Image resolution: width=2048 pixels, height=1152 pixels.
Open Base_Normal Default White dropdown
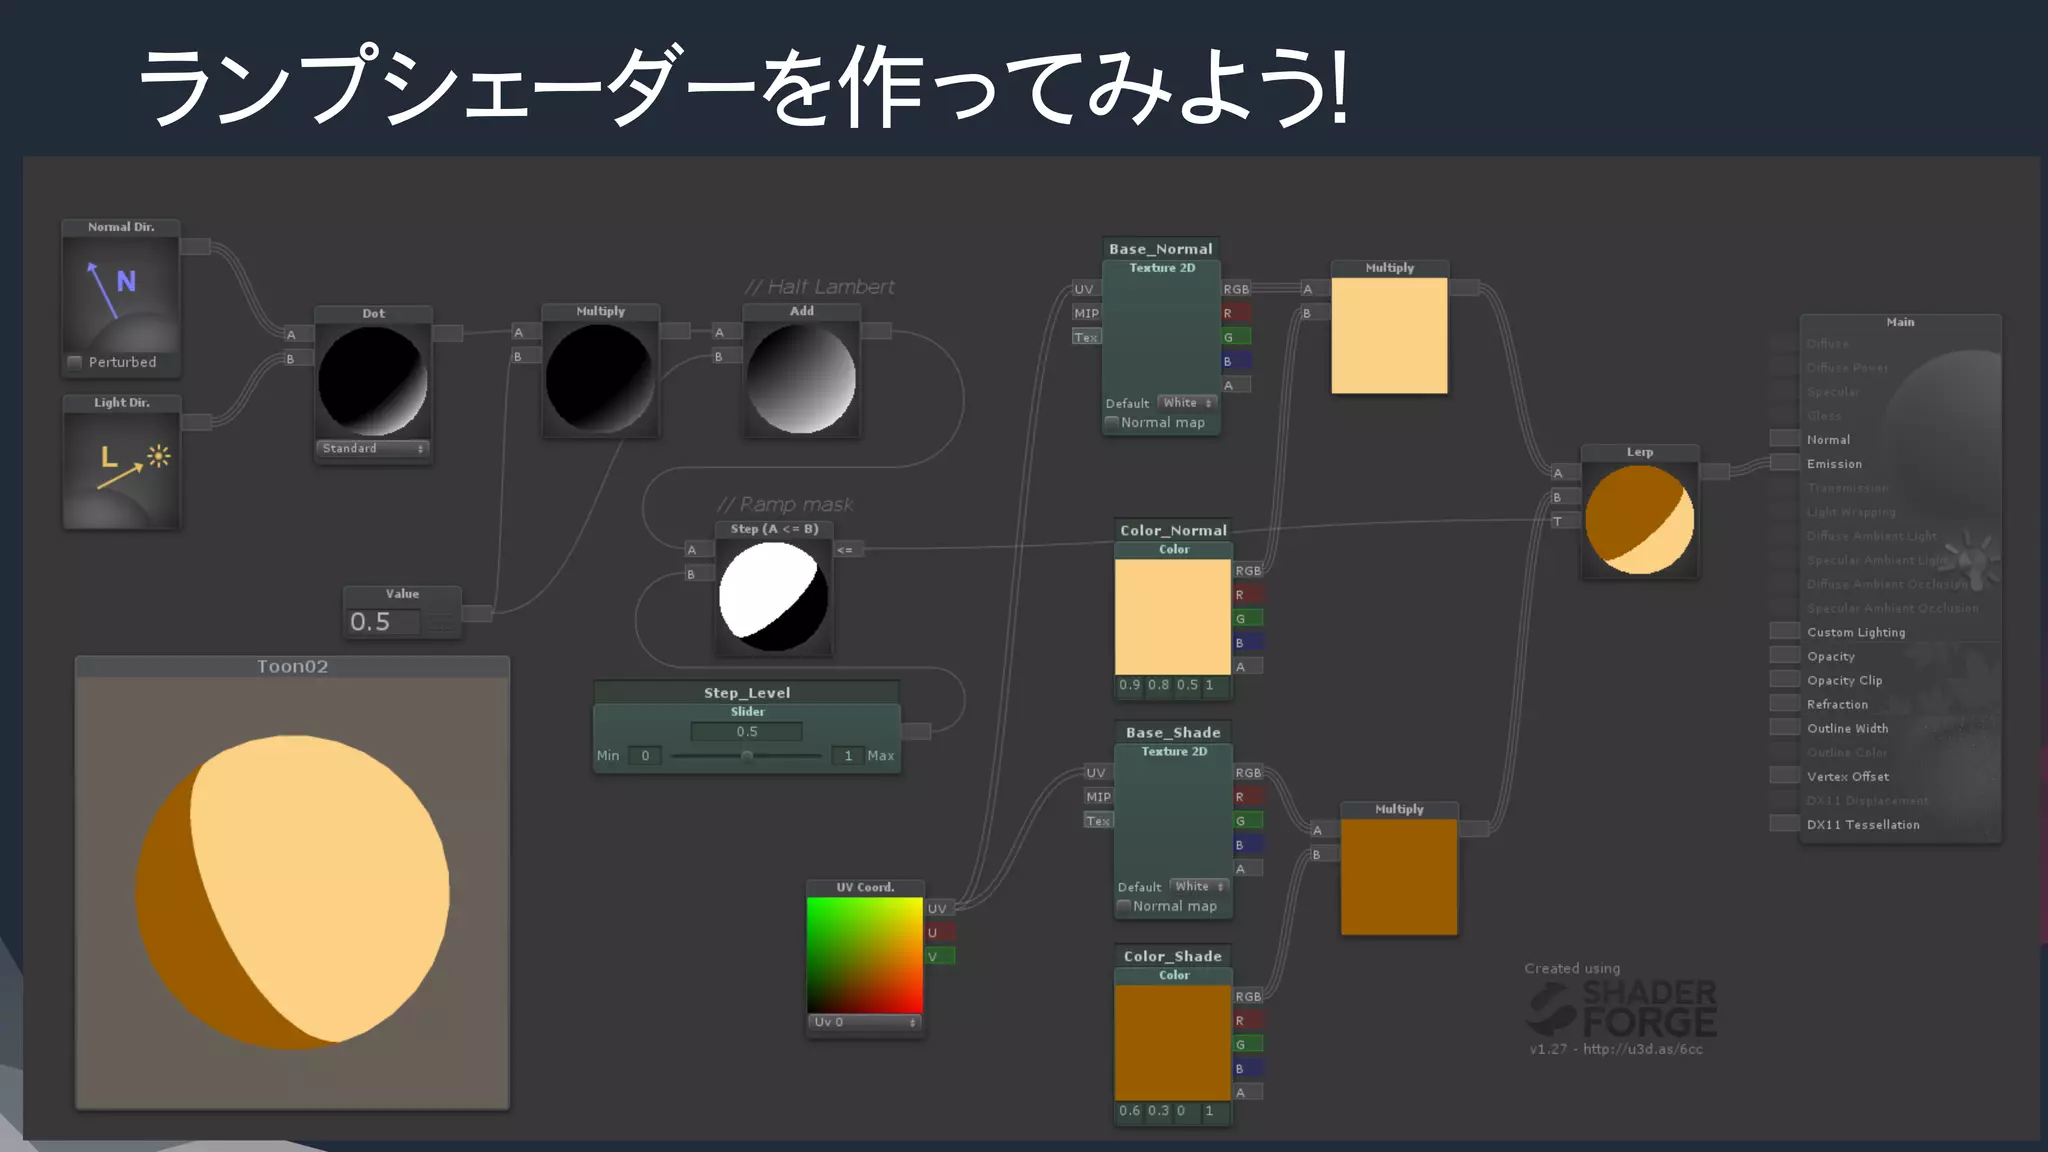pos(1188,403)
